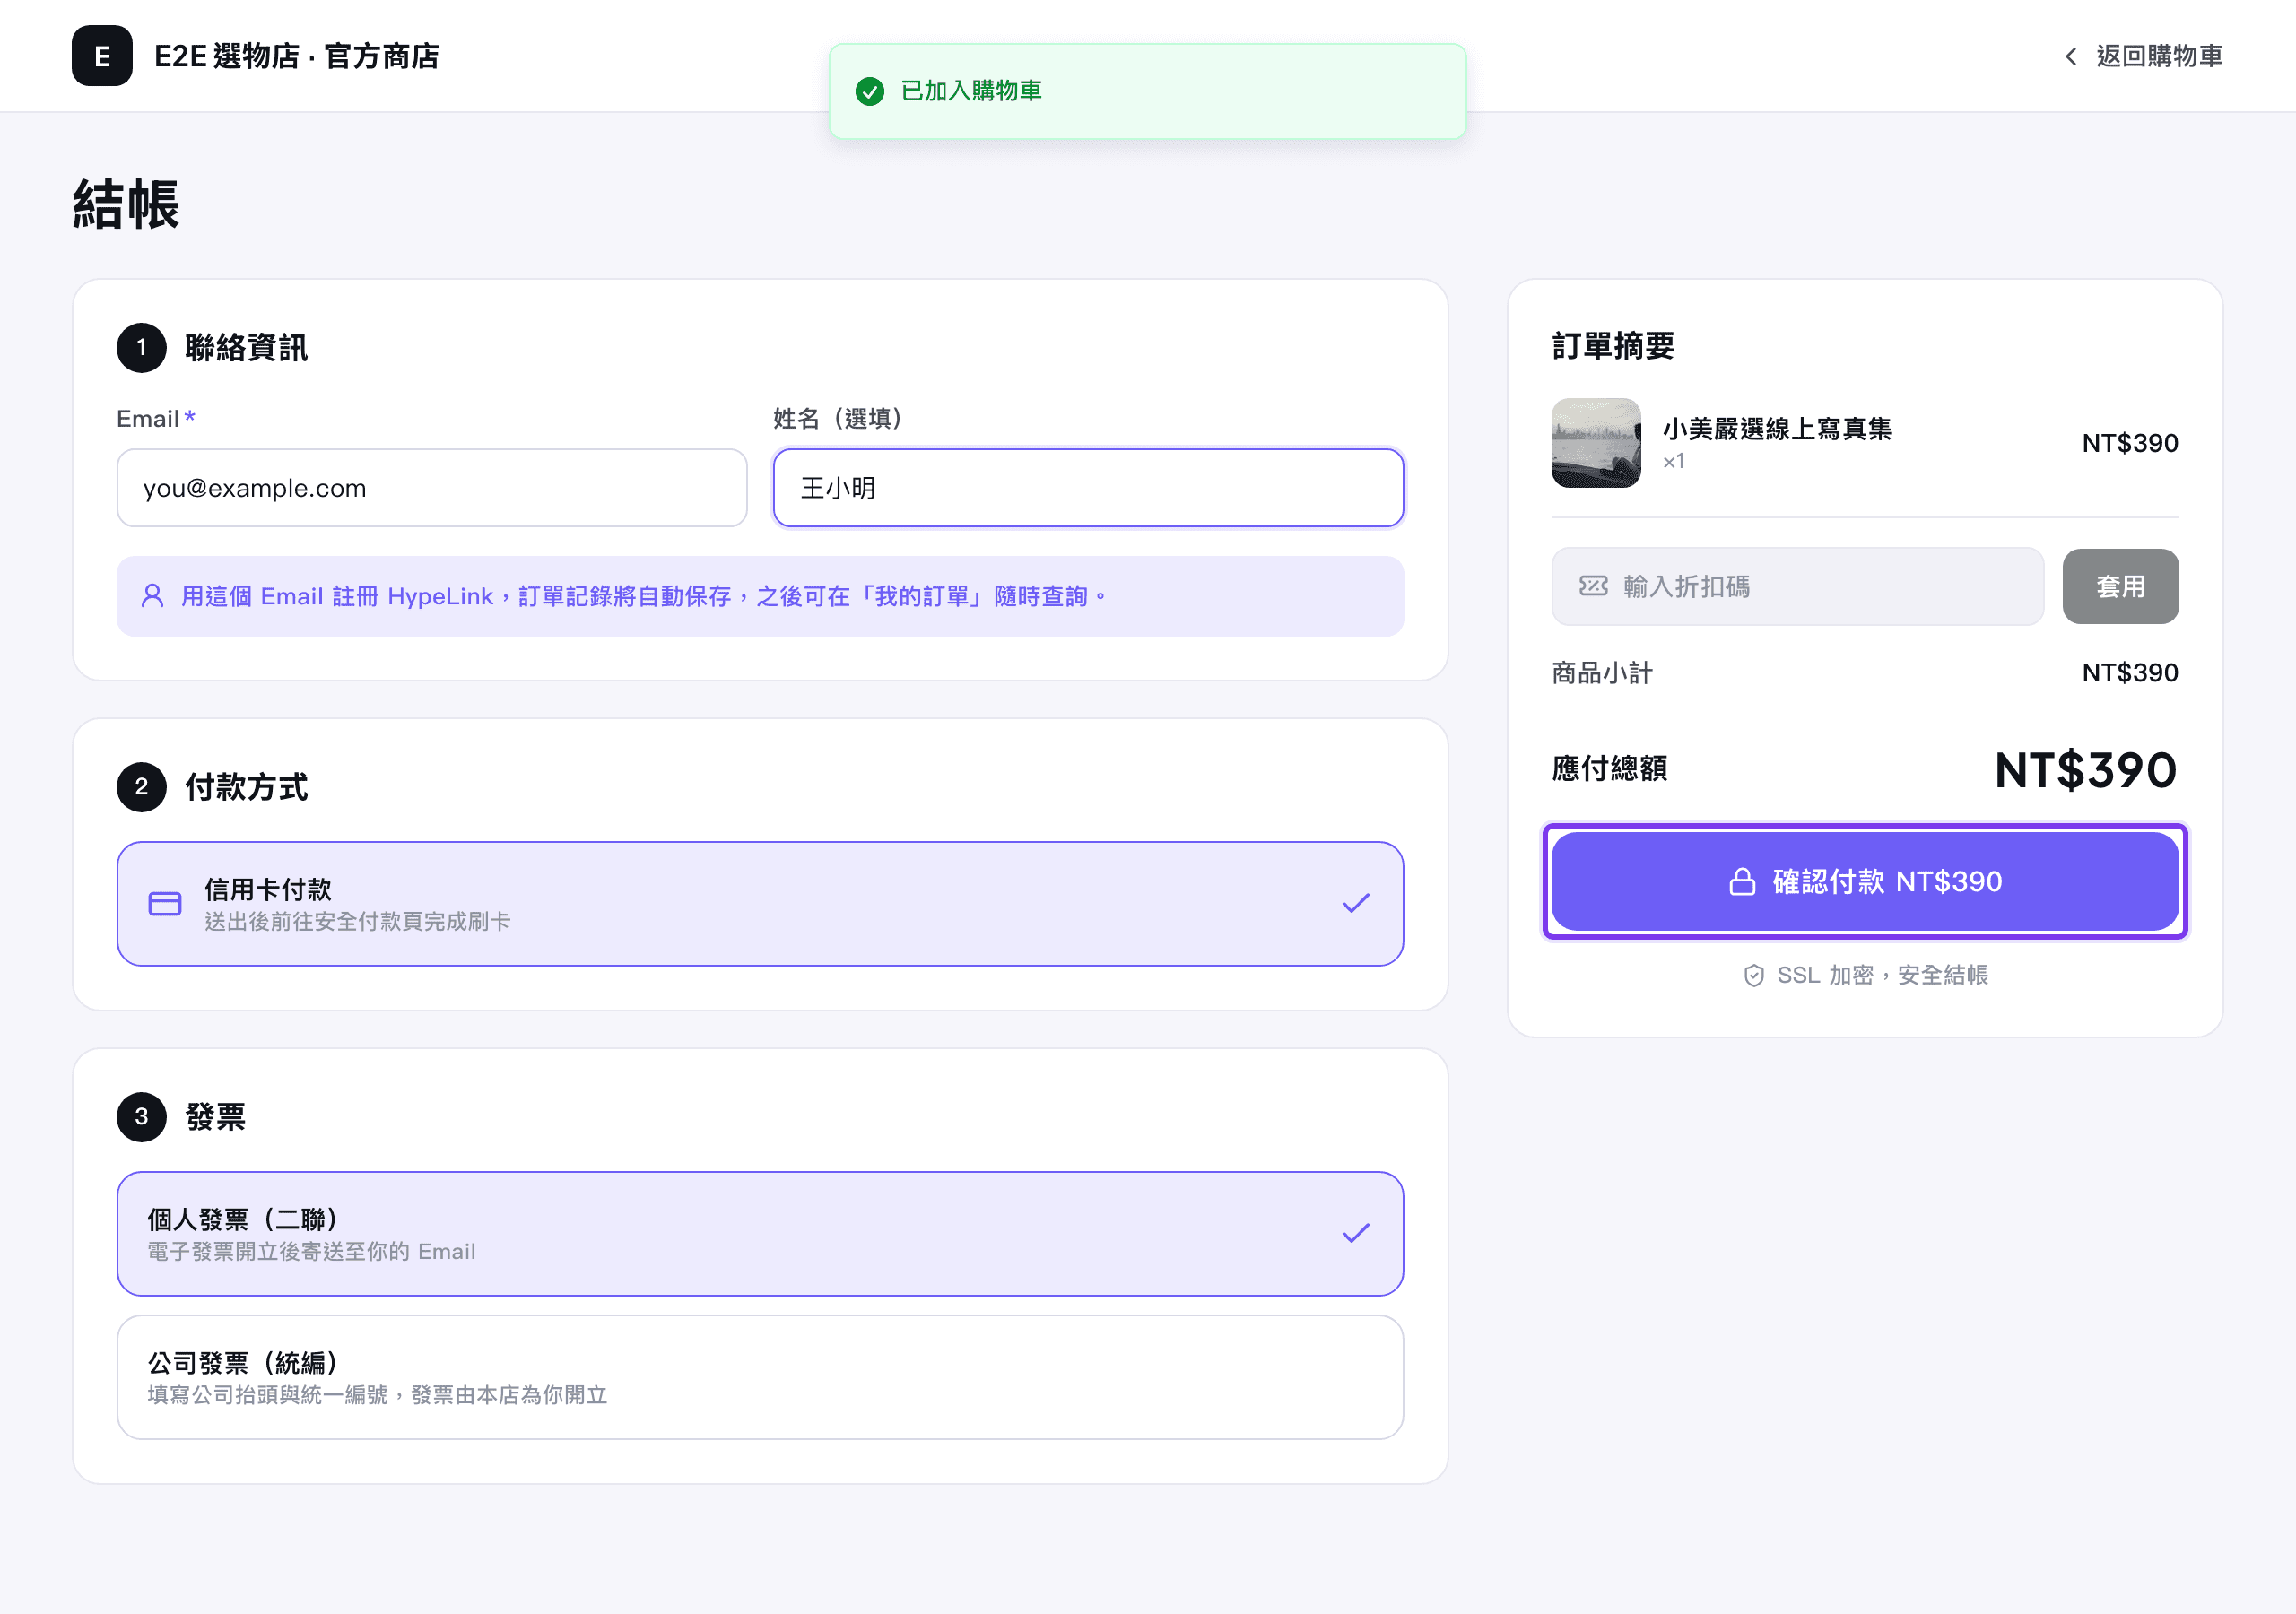Click the HypeLink registration notice text
Image resolution: width=2296 pixels, height=1614 pixels.
tap(643, 597)
